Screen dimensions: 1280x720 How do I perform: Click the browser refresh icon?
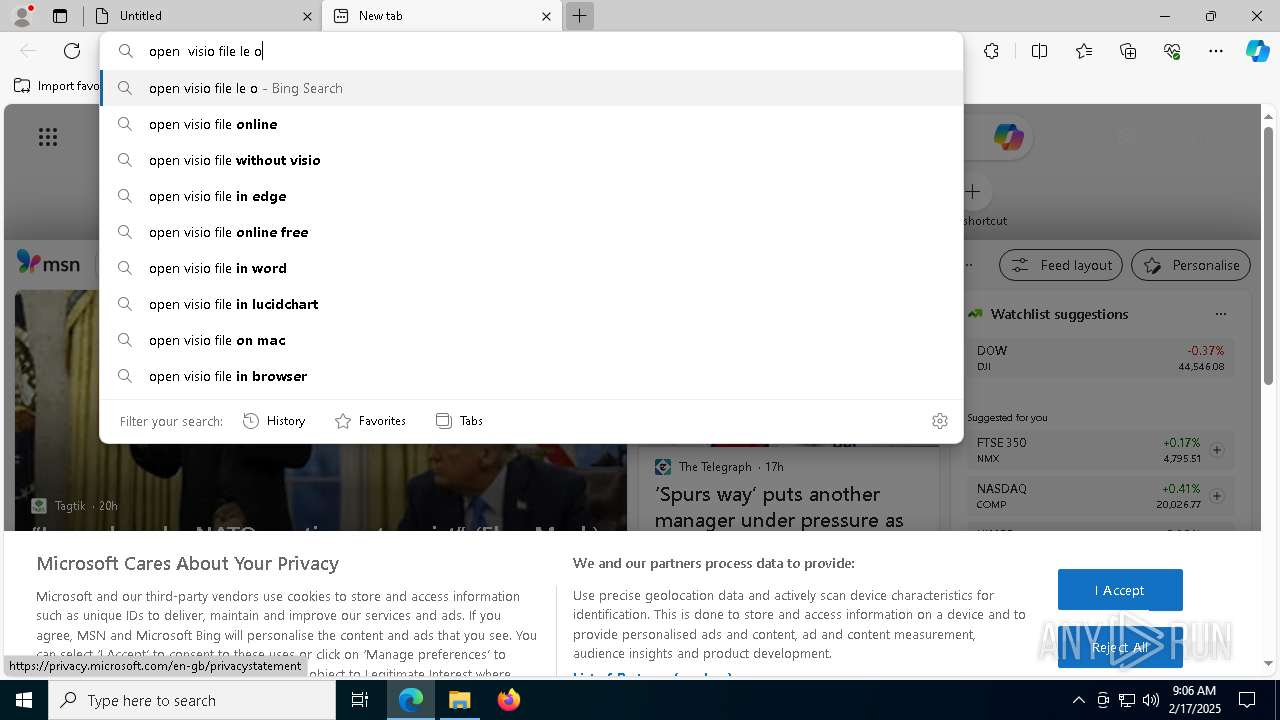coord(72,51)
